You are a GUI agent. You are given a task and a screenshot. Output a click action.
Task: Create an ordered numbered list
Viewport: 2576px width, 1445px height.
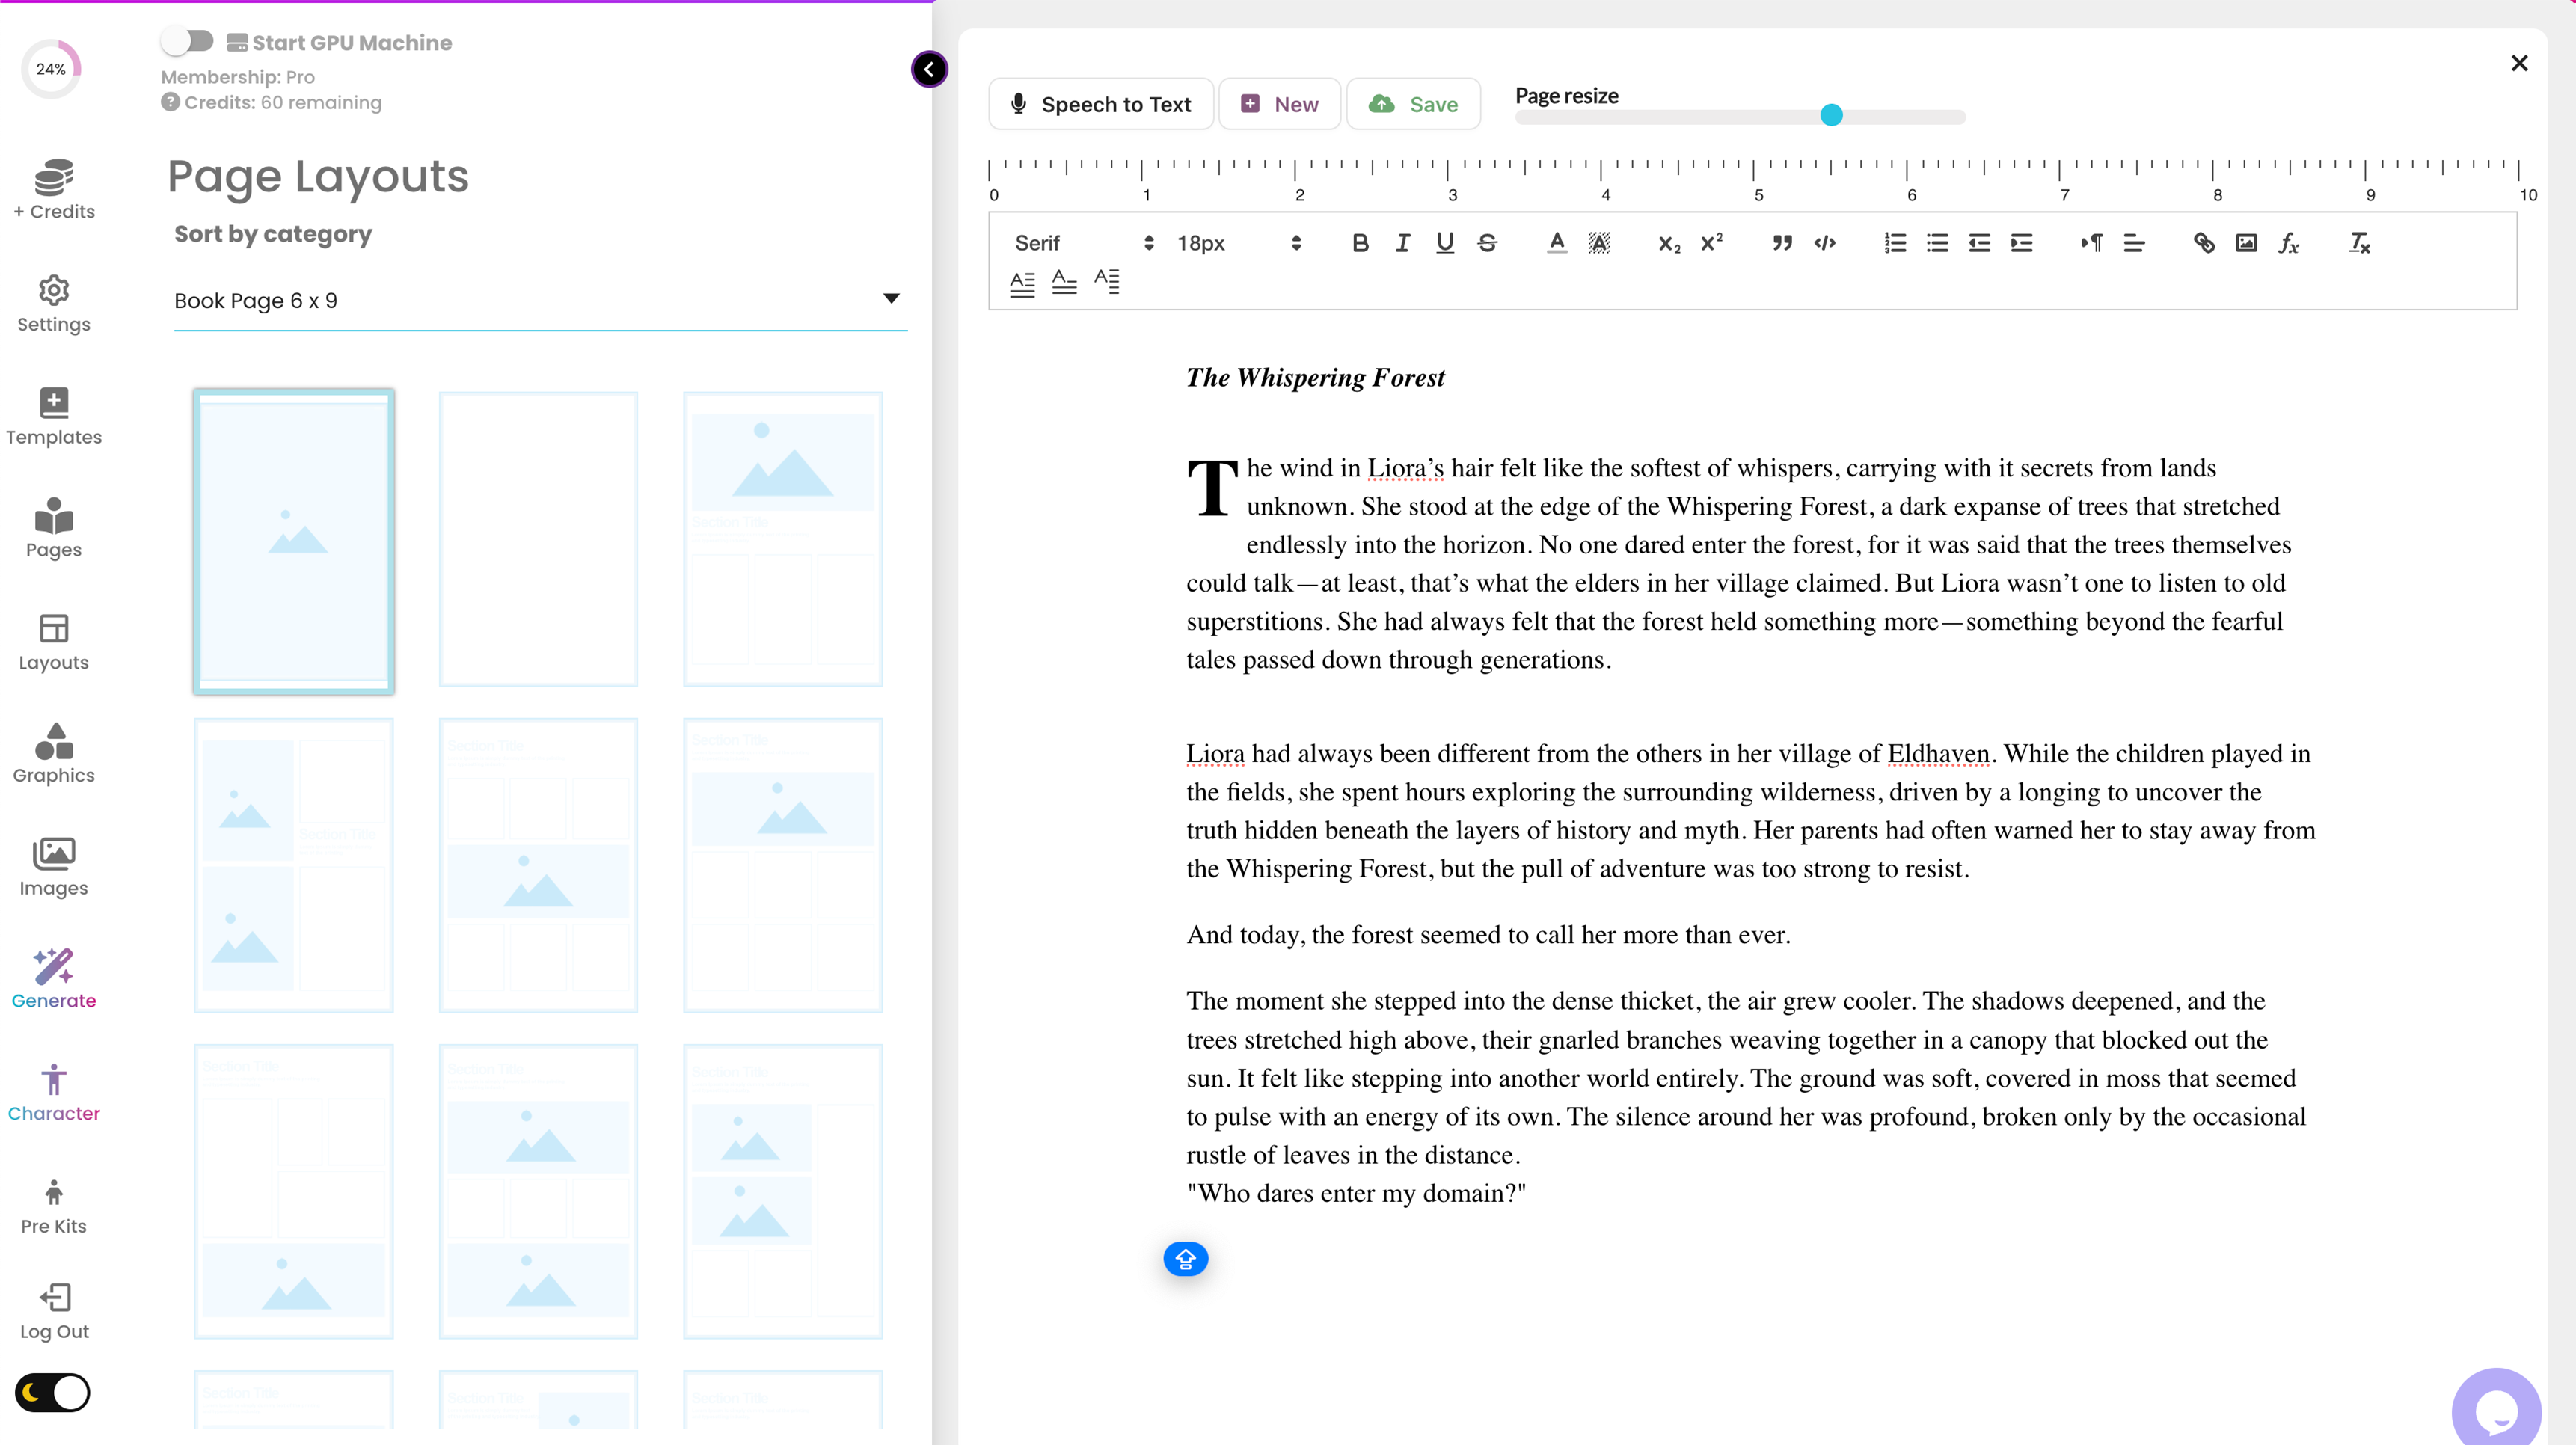pyautogui.click(x=1895, y=243)
